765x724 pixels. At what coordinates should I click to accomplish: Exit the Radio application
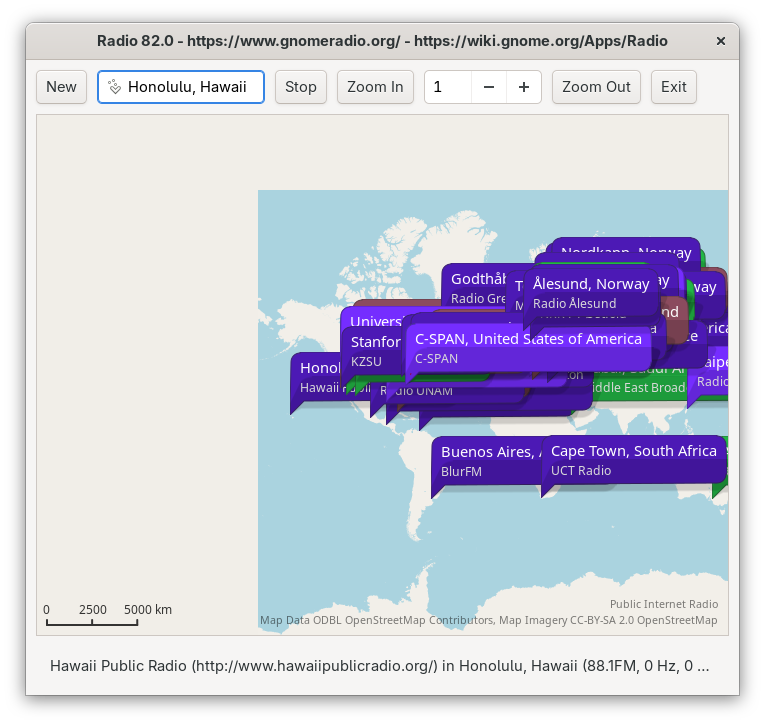click(x=673, y=87)
